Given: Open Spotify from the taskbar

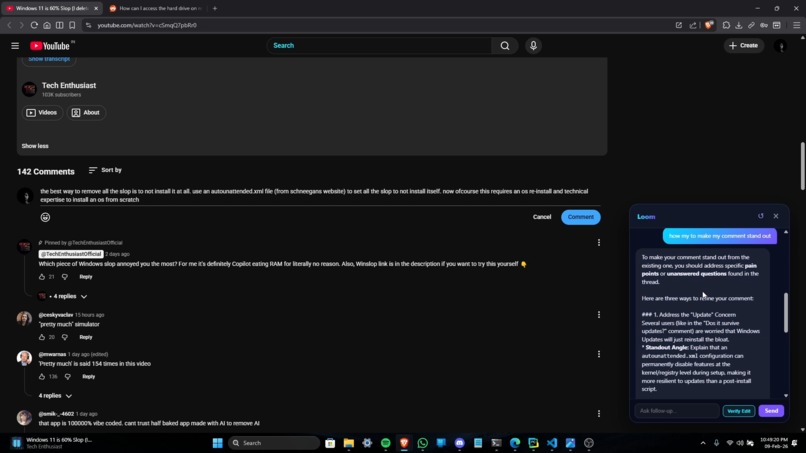Looking at the screenshot, I should (386, 443).
